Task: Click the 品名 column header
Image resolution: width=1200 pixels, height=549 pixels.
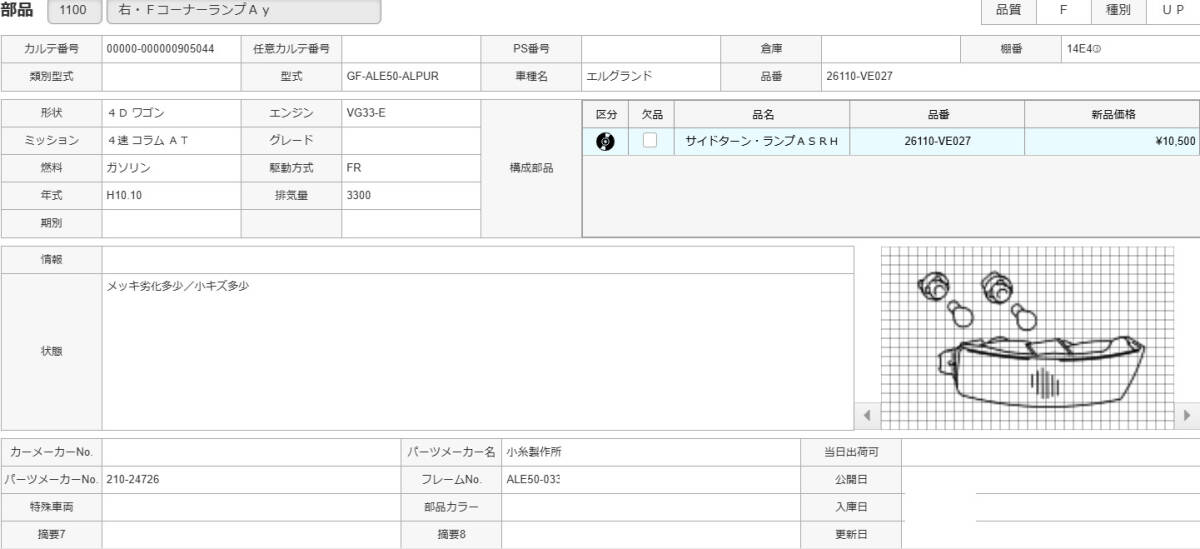Action: coord(763,115)
